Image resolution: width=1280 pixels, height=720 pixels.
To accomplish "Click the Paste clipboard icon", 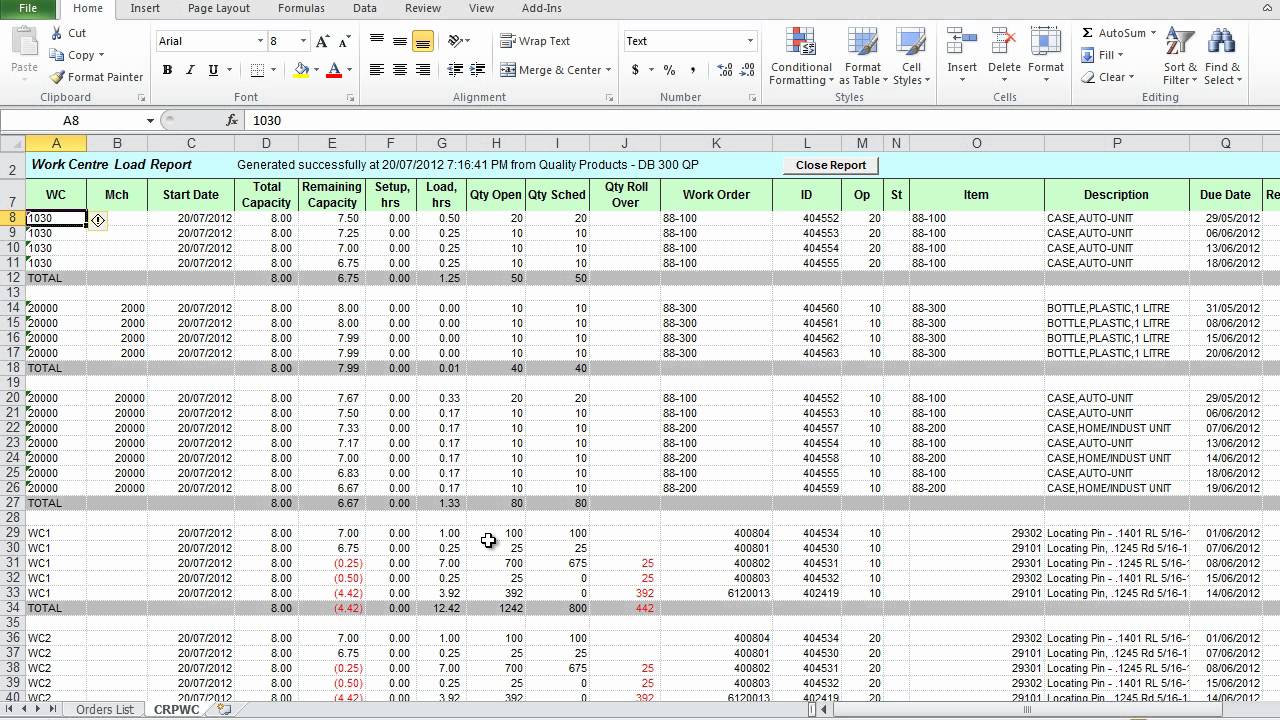I will click(x=25, y=43).
